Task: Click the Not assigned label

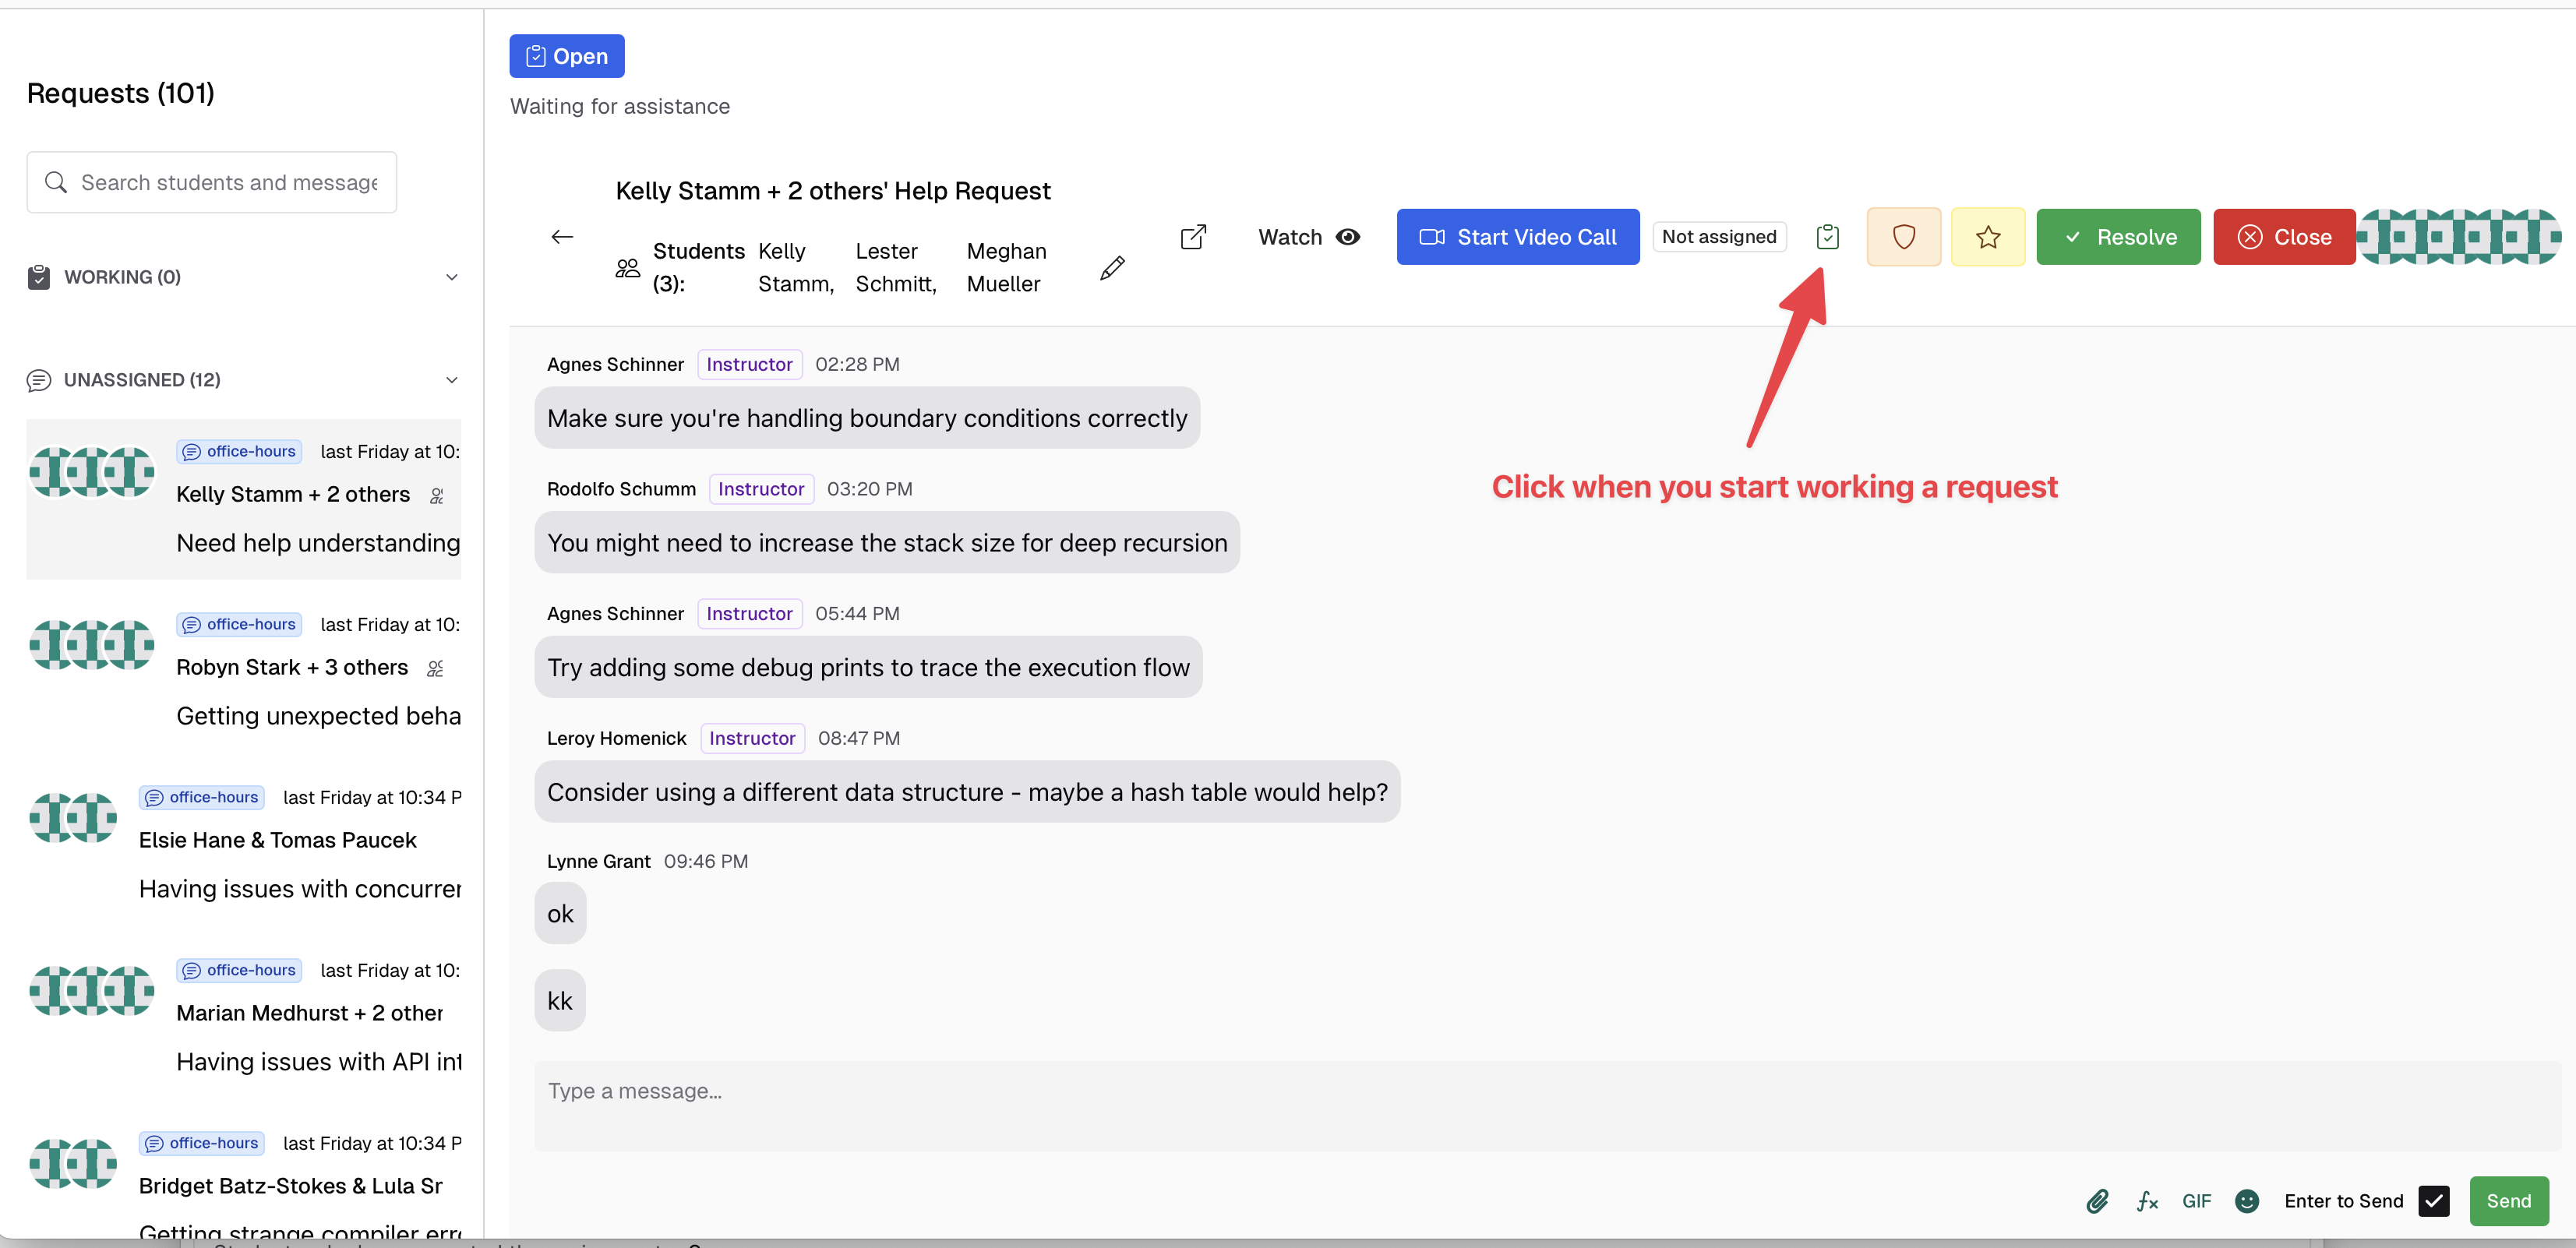Action: (1718, 237)
